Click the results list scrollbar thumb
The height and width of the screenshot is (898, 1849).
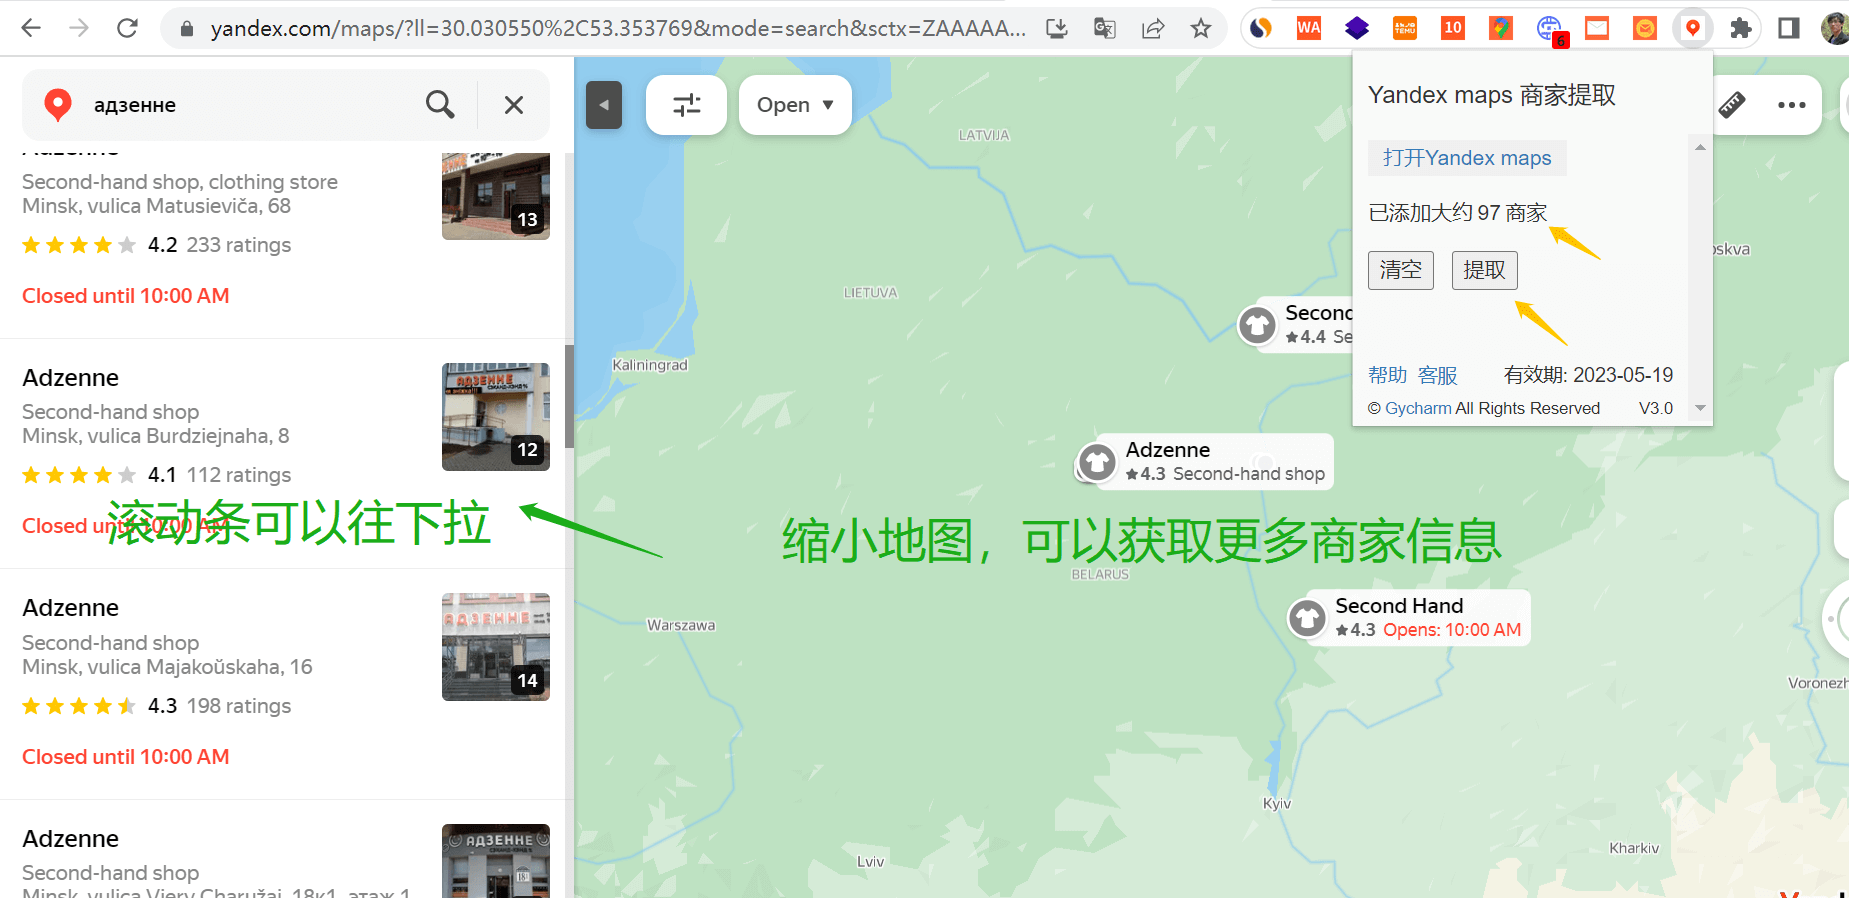tap(569, 396)
